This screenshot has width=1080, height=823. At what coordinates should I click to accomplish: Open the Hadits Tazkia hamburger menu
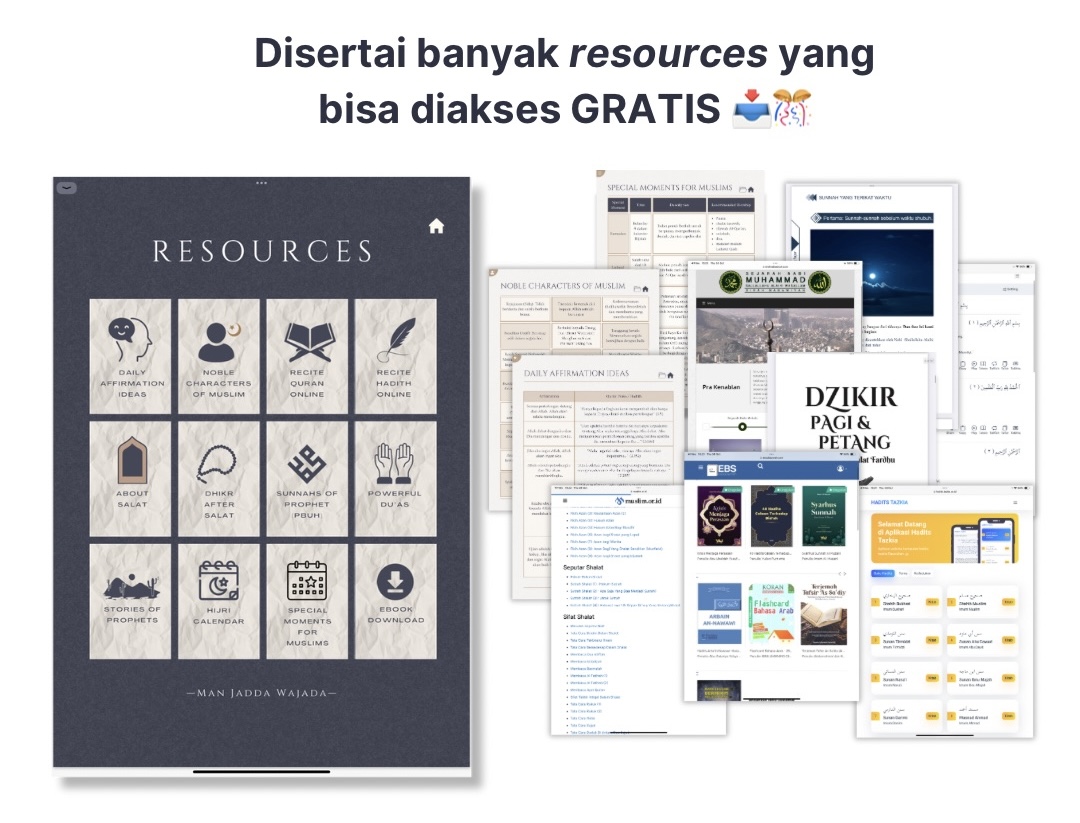pos(1015,503)
